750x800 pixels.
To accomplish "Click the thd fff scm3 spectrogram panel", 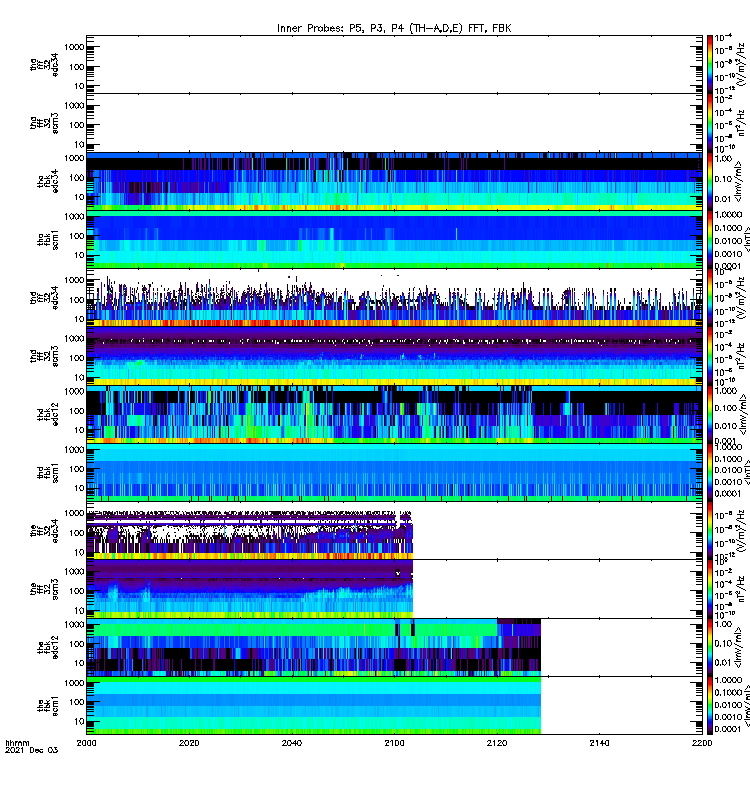I will (x=394, y=356).
